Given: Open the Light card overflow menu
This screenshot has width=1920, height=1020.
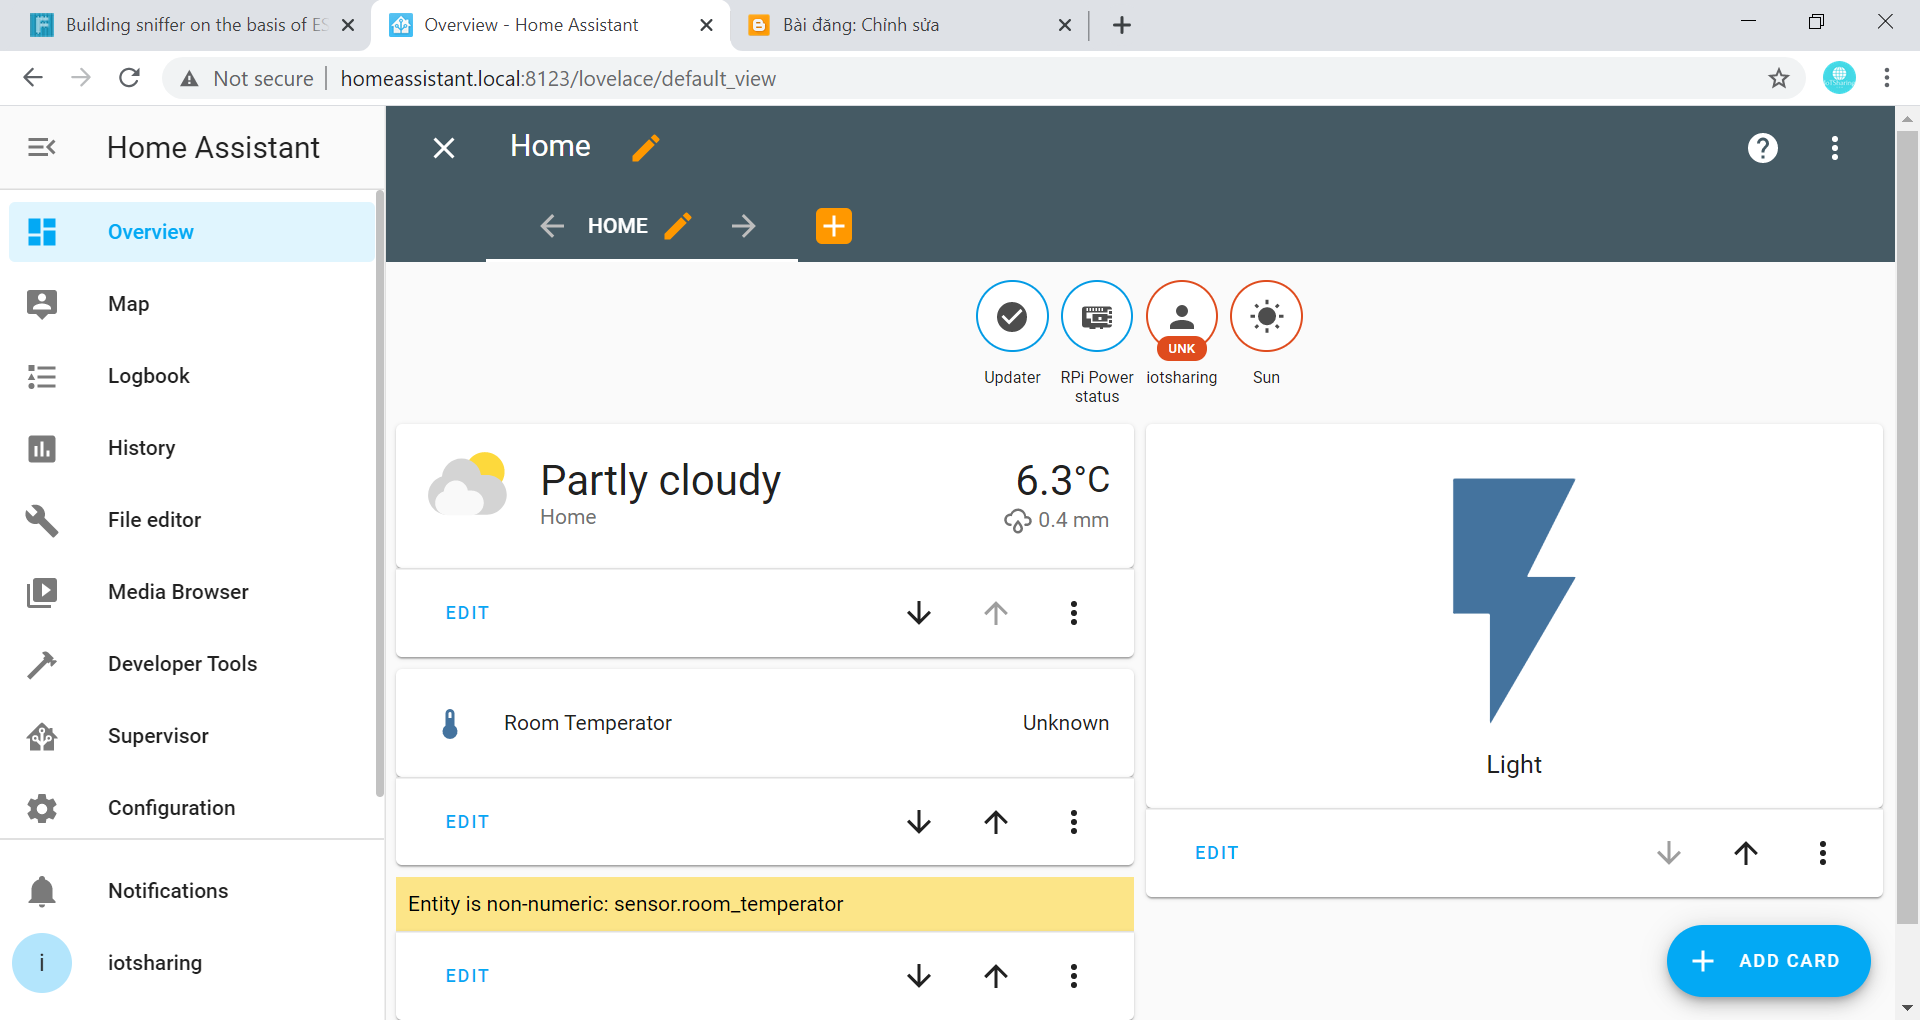Looking at the screenshot, I should pos(1822,852).
